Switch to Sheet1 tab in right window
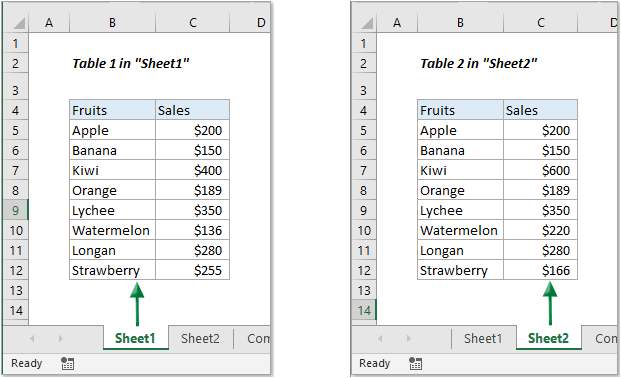Viewport: 621px width, 378px height. point(483,338)
